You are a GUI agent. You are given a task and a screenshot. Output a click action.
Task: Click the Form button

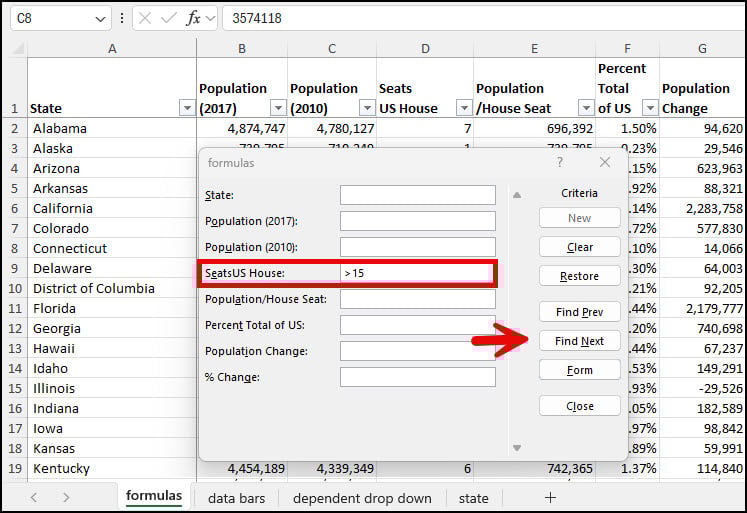580,370
